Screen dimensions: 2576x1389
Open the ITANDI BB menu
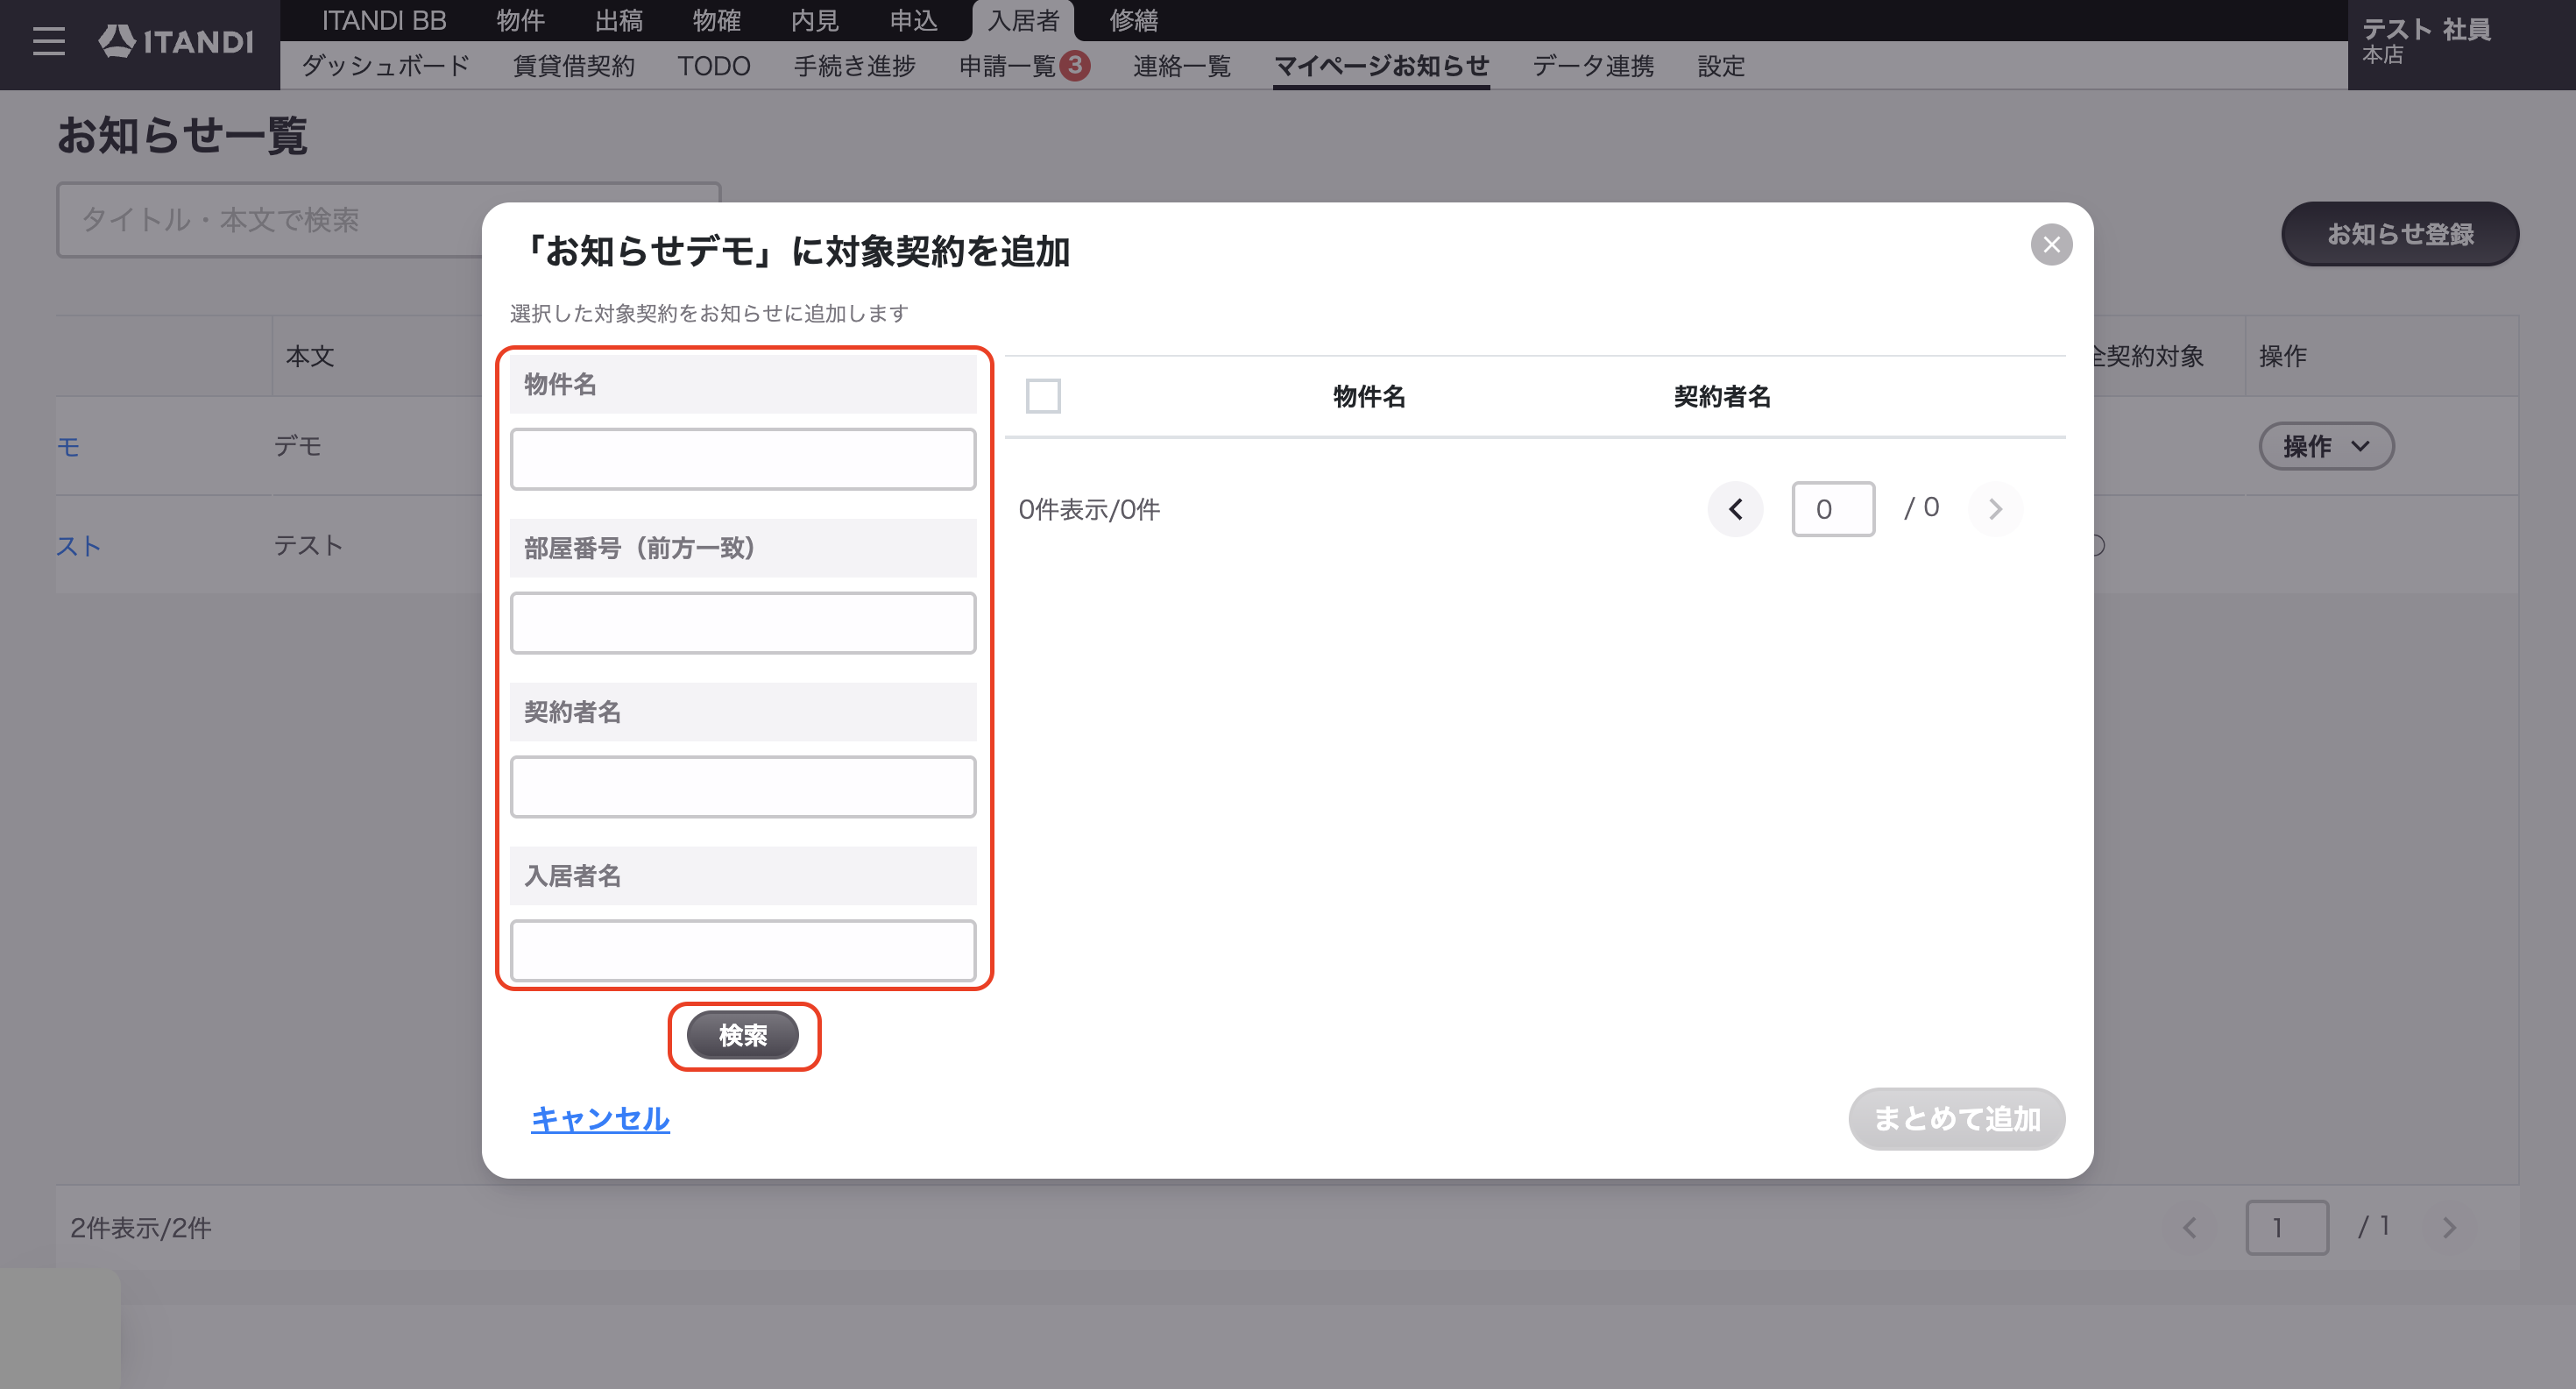click(x=384, y=20)
